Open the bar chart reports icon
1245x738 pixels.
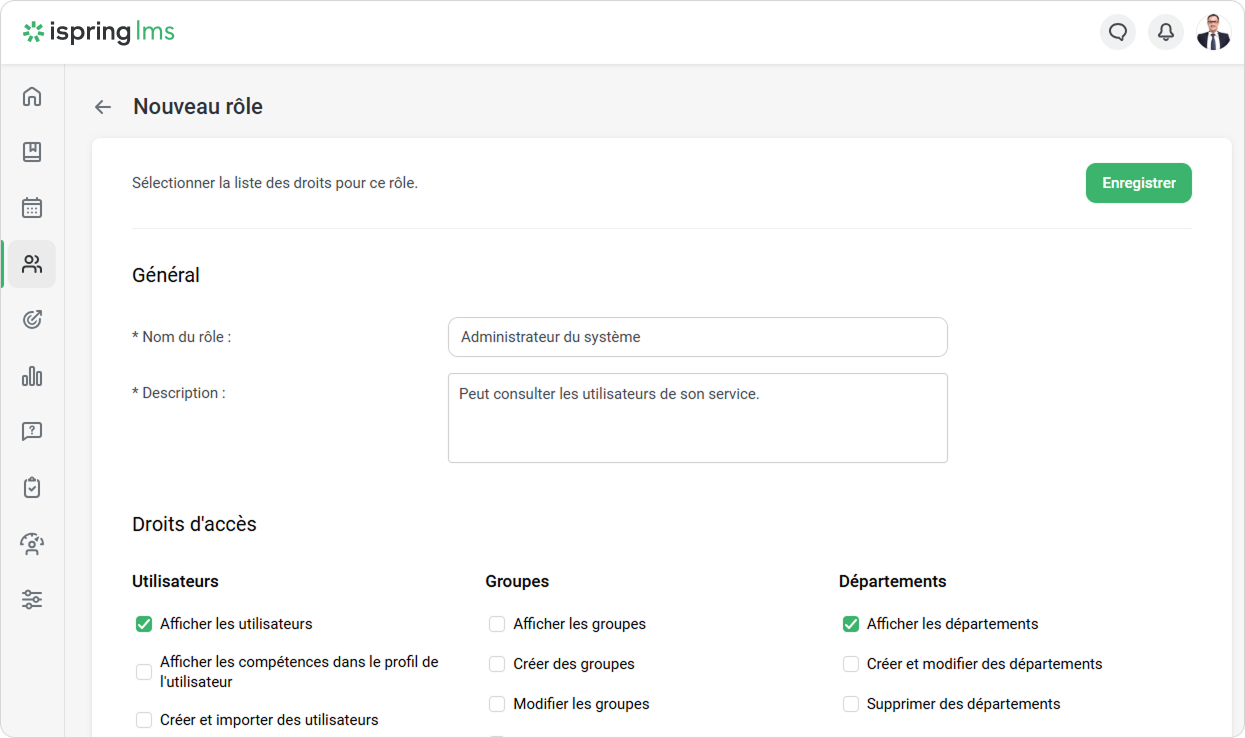[x=32, y=376]
